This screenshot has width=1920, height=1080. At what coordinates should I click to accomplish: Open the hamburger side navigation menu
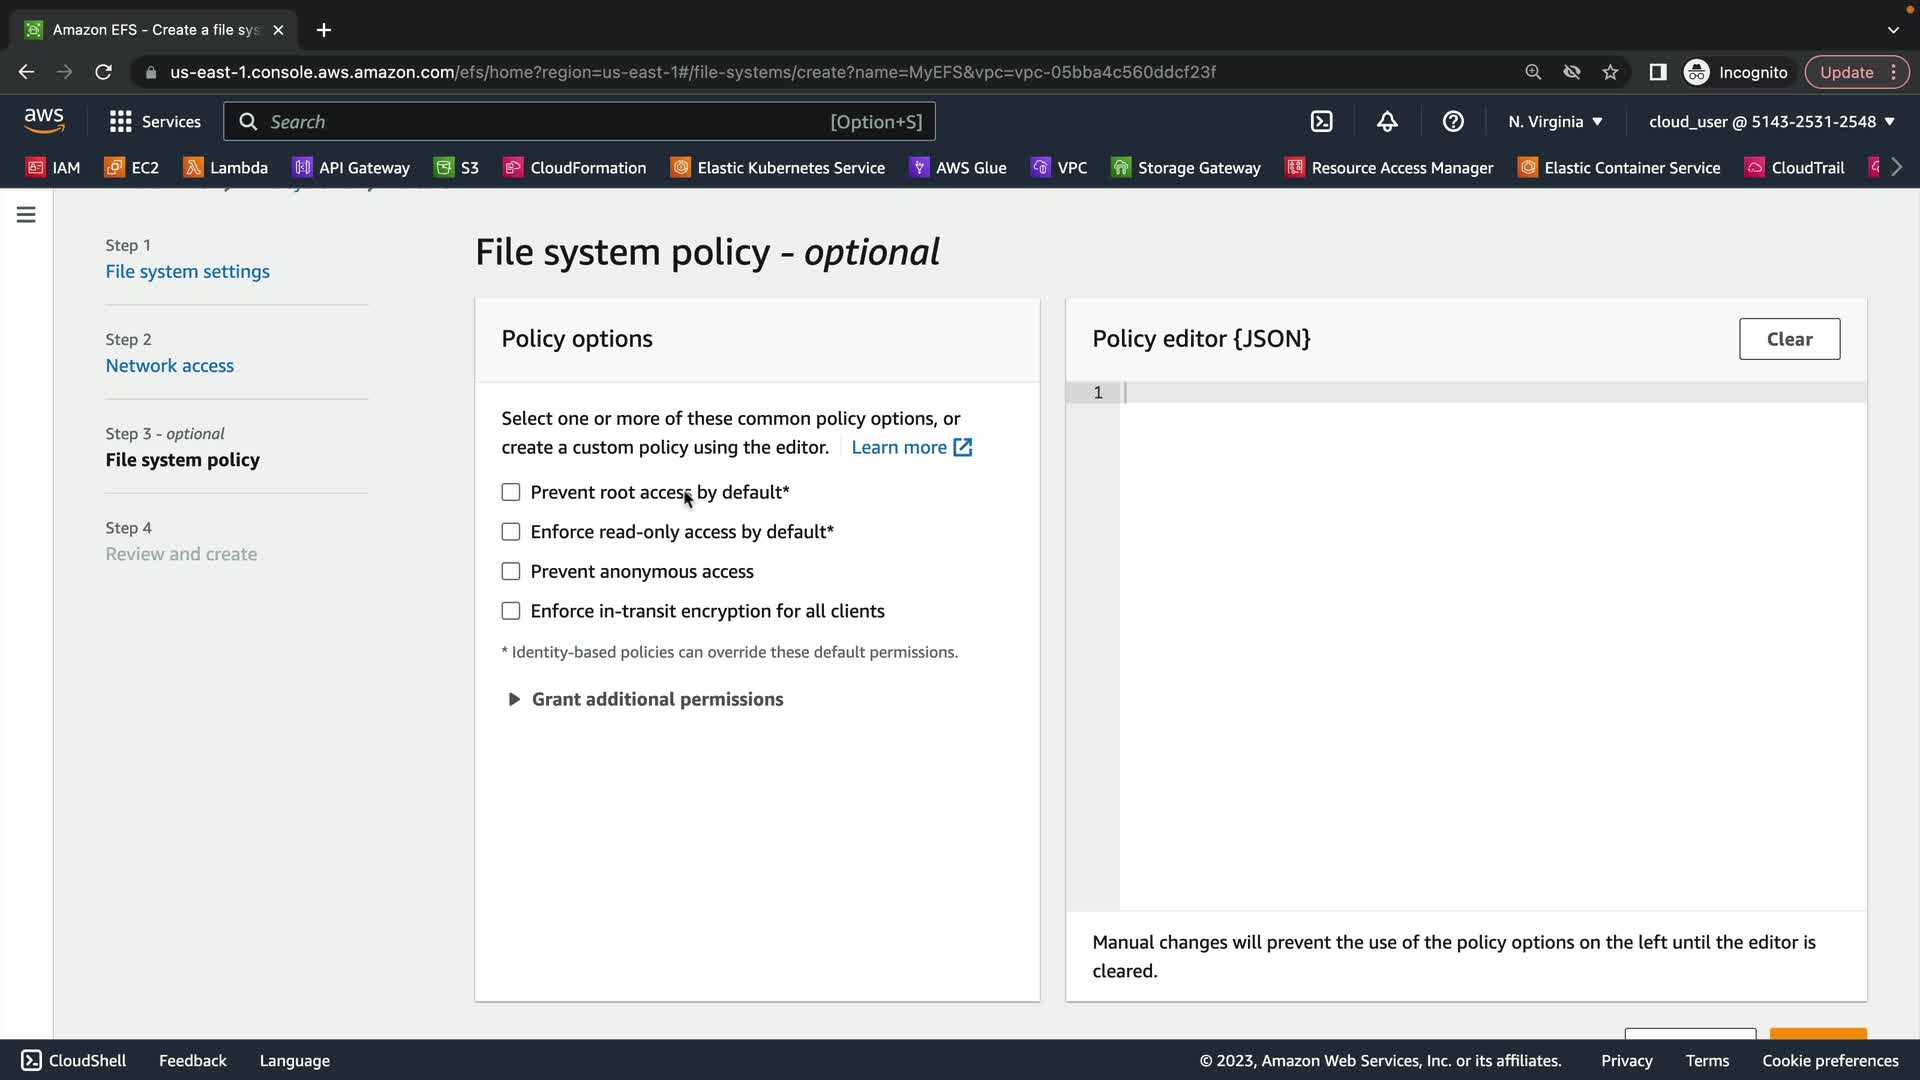[x=26, y=215]
